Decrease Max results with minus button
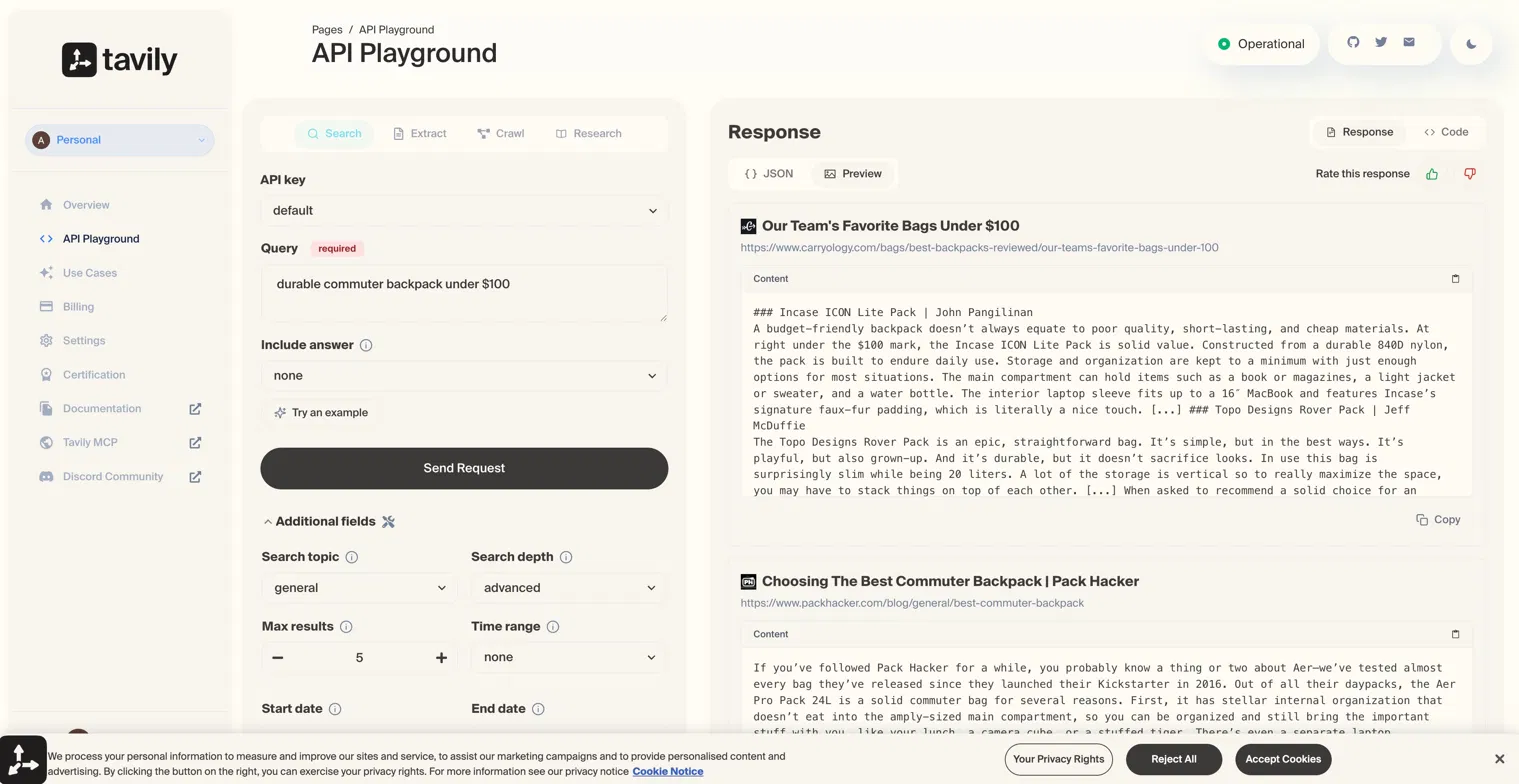The height and width of the screenshot is (784, 1519). 277,657
